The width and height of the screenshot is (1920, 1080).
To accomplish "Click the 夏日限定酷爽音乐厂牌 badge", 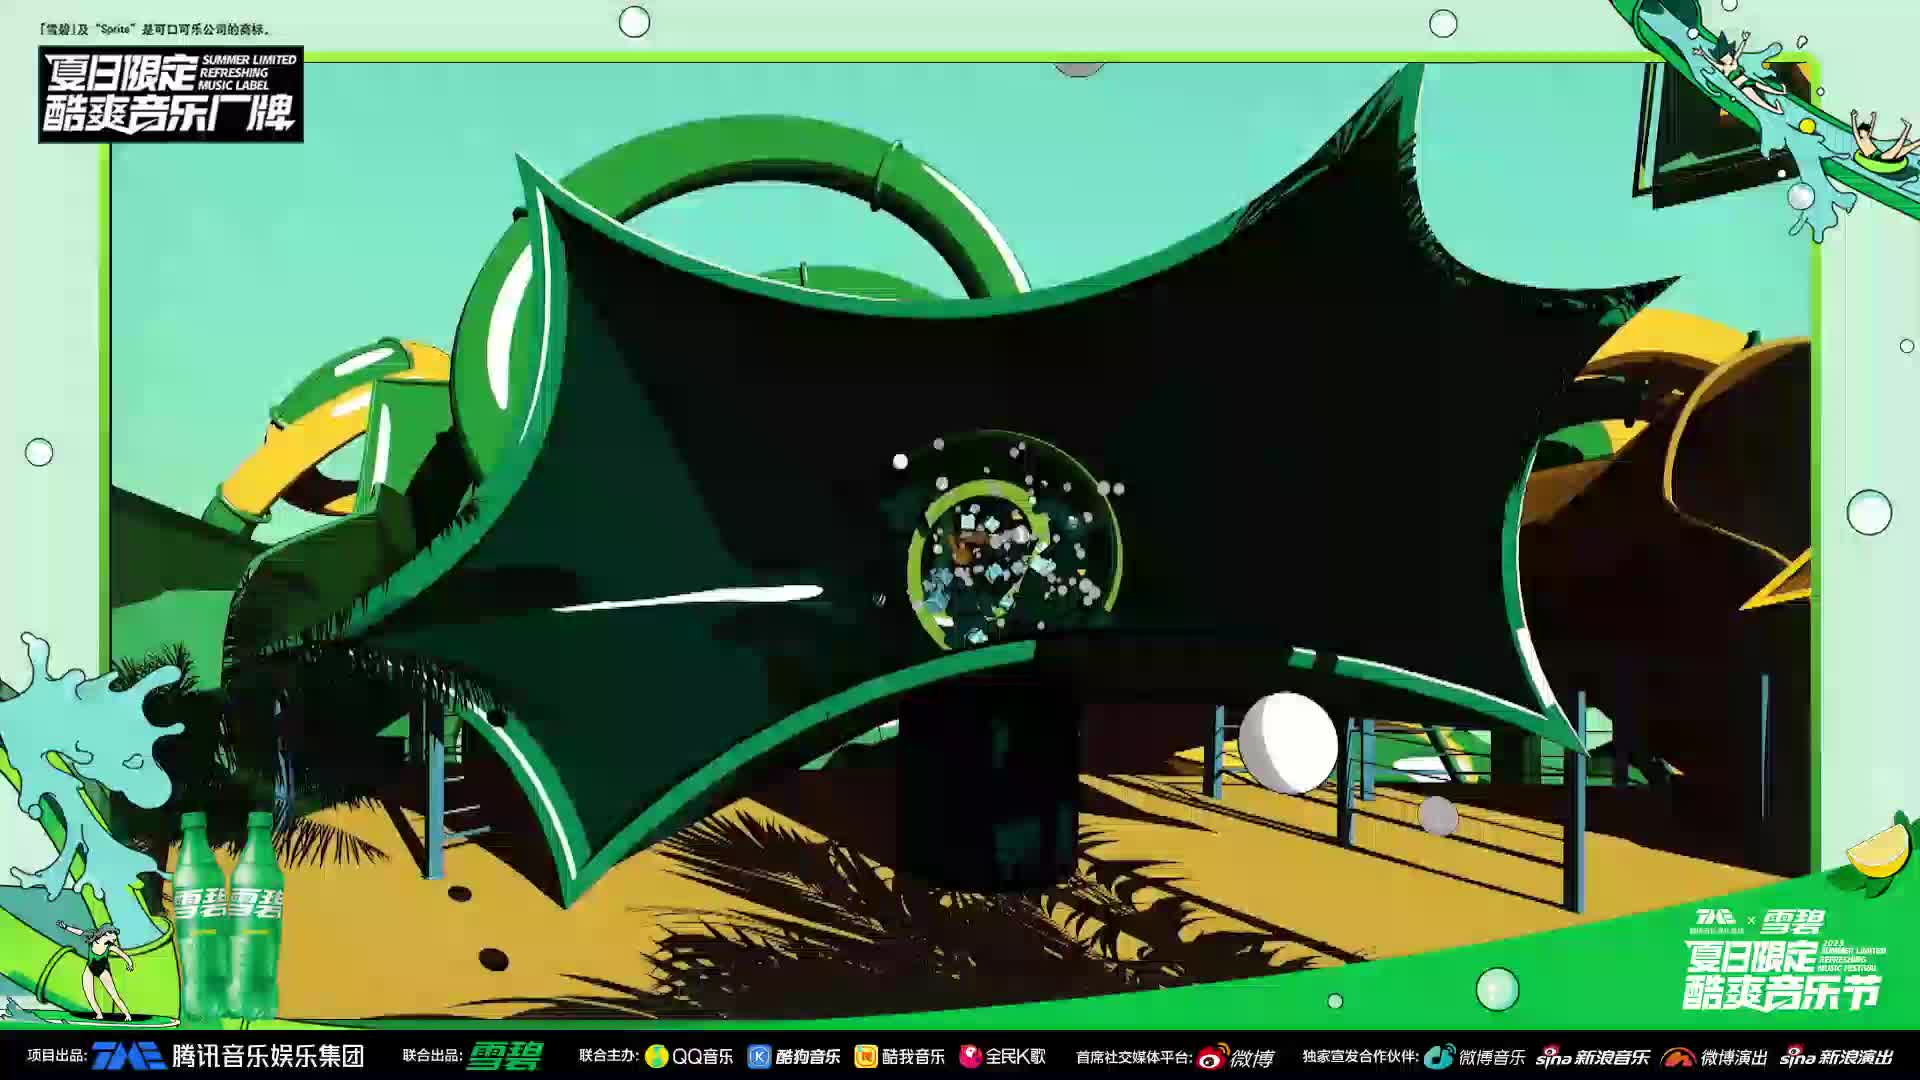I will coord(171,94).
